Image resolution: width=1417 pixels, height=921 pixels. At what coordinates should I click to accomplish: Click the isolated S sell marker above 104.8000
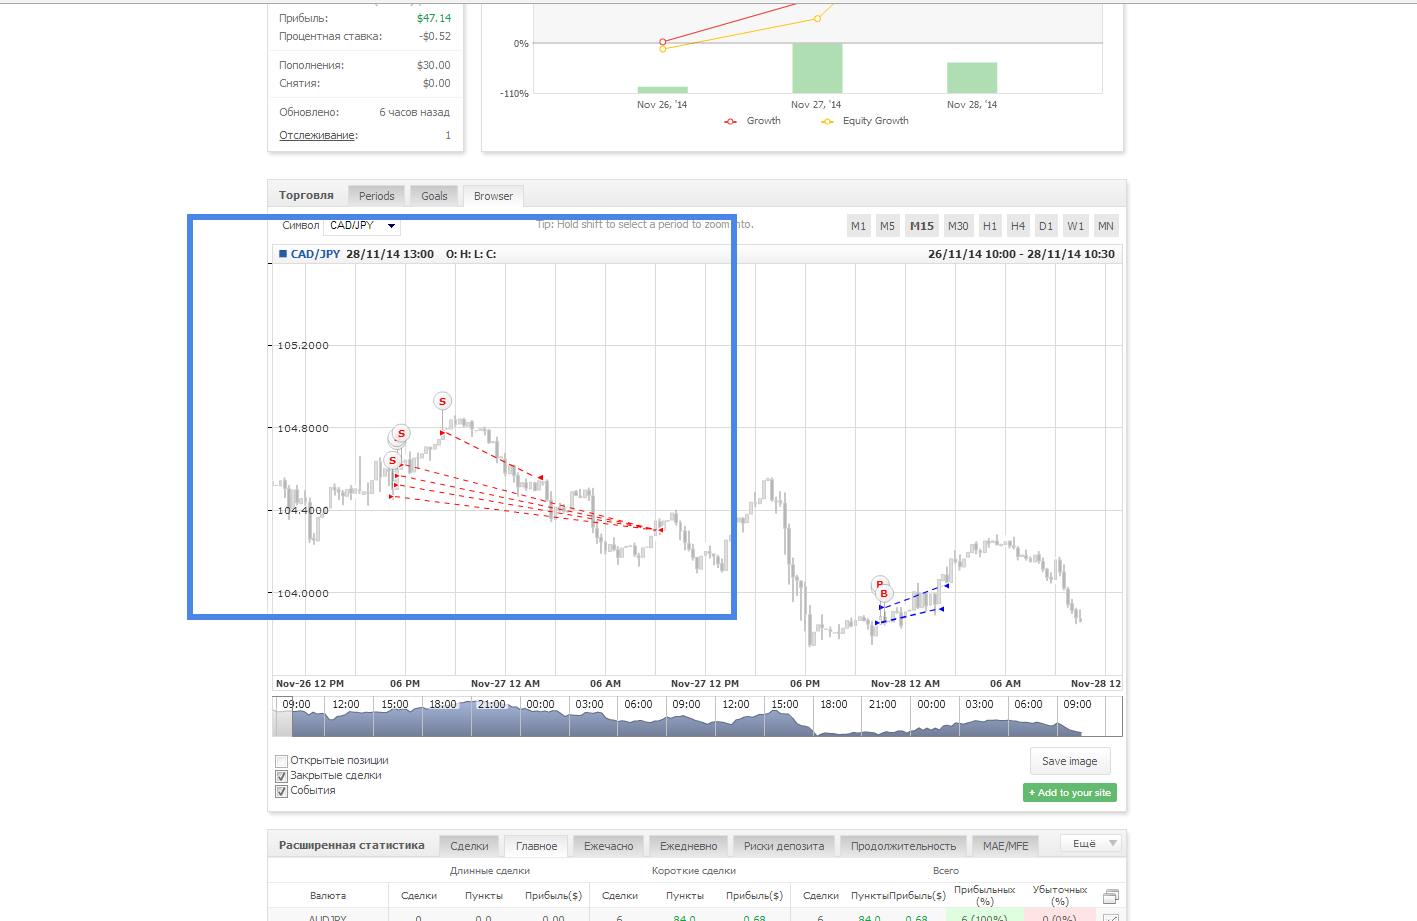pyautogui.click(x=443, y=401)
